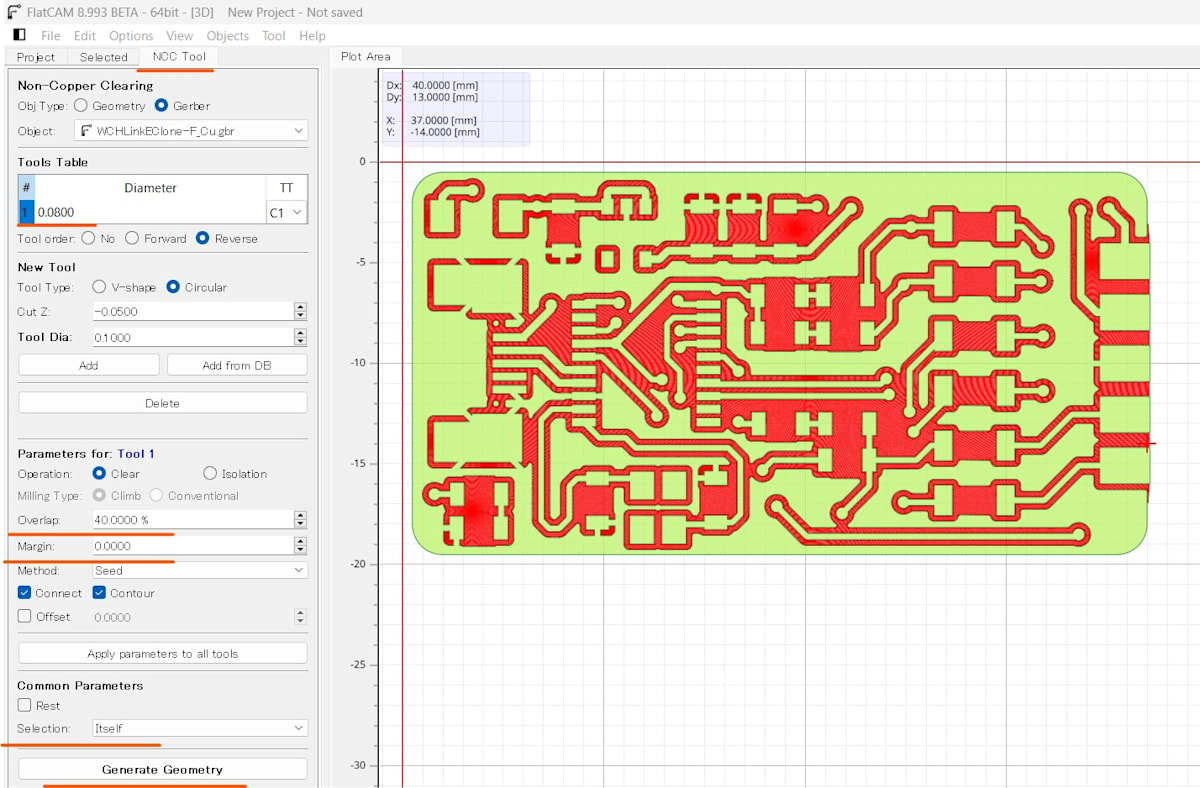1200x788 pixels.
Task: Open the Selection dropdown set to Itself
Action: click(x=199, y=728)
